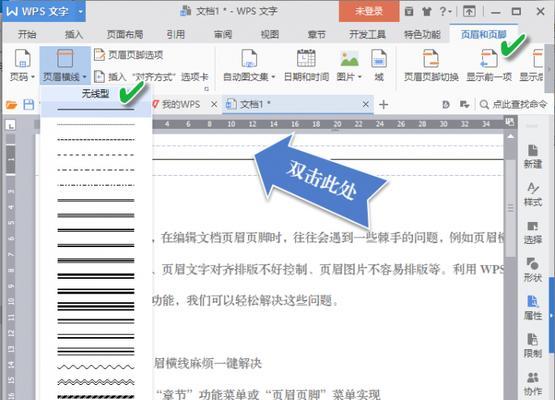
Task: Open 形状 shapes side panel
Action: pyautogui.click(x=533, y=270)
